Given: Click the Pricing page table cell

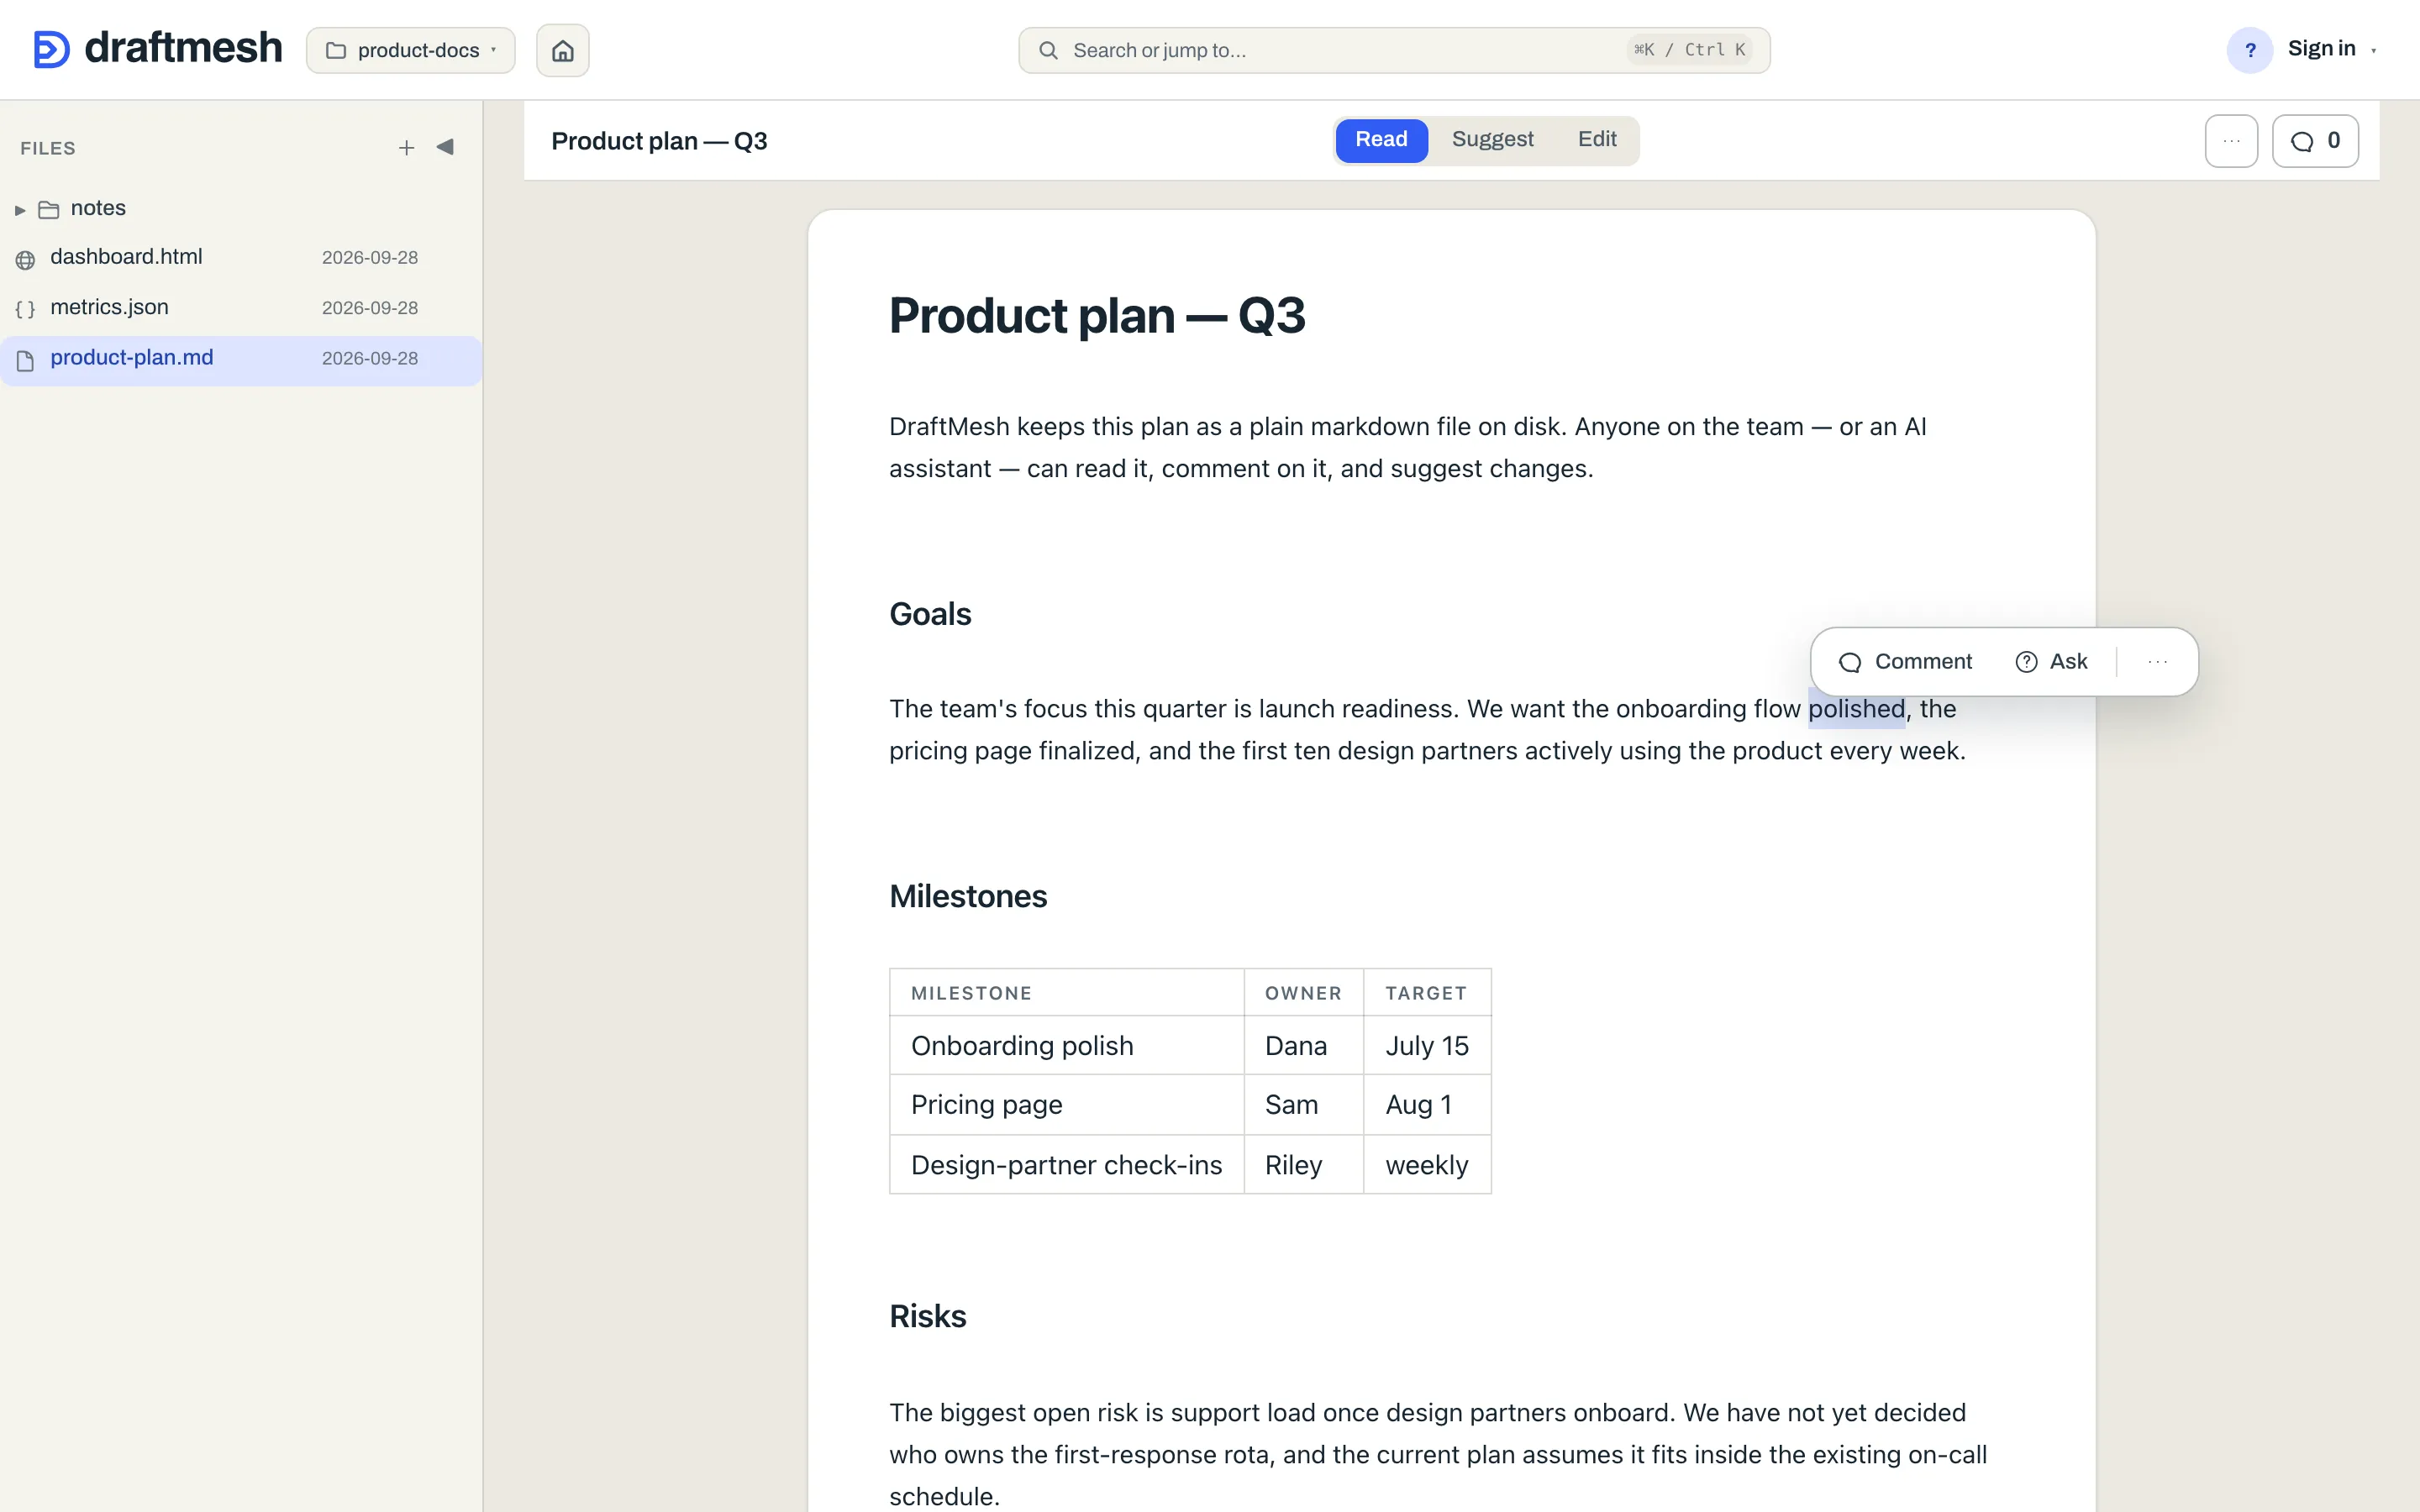Looking at the screenshot, I should tap(1066, 1105).
